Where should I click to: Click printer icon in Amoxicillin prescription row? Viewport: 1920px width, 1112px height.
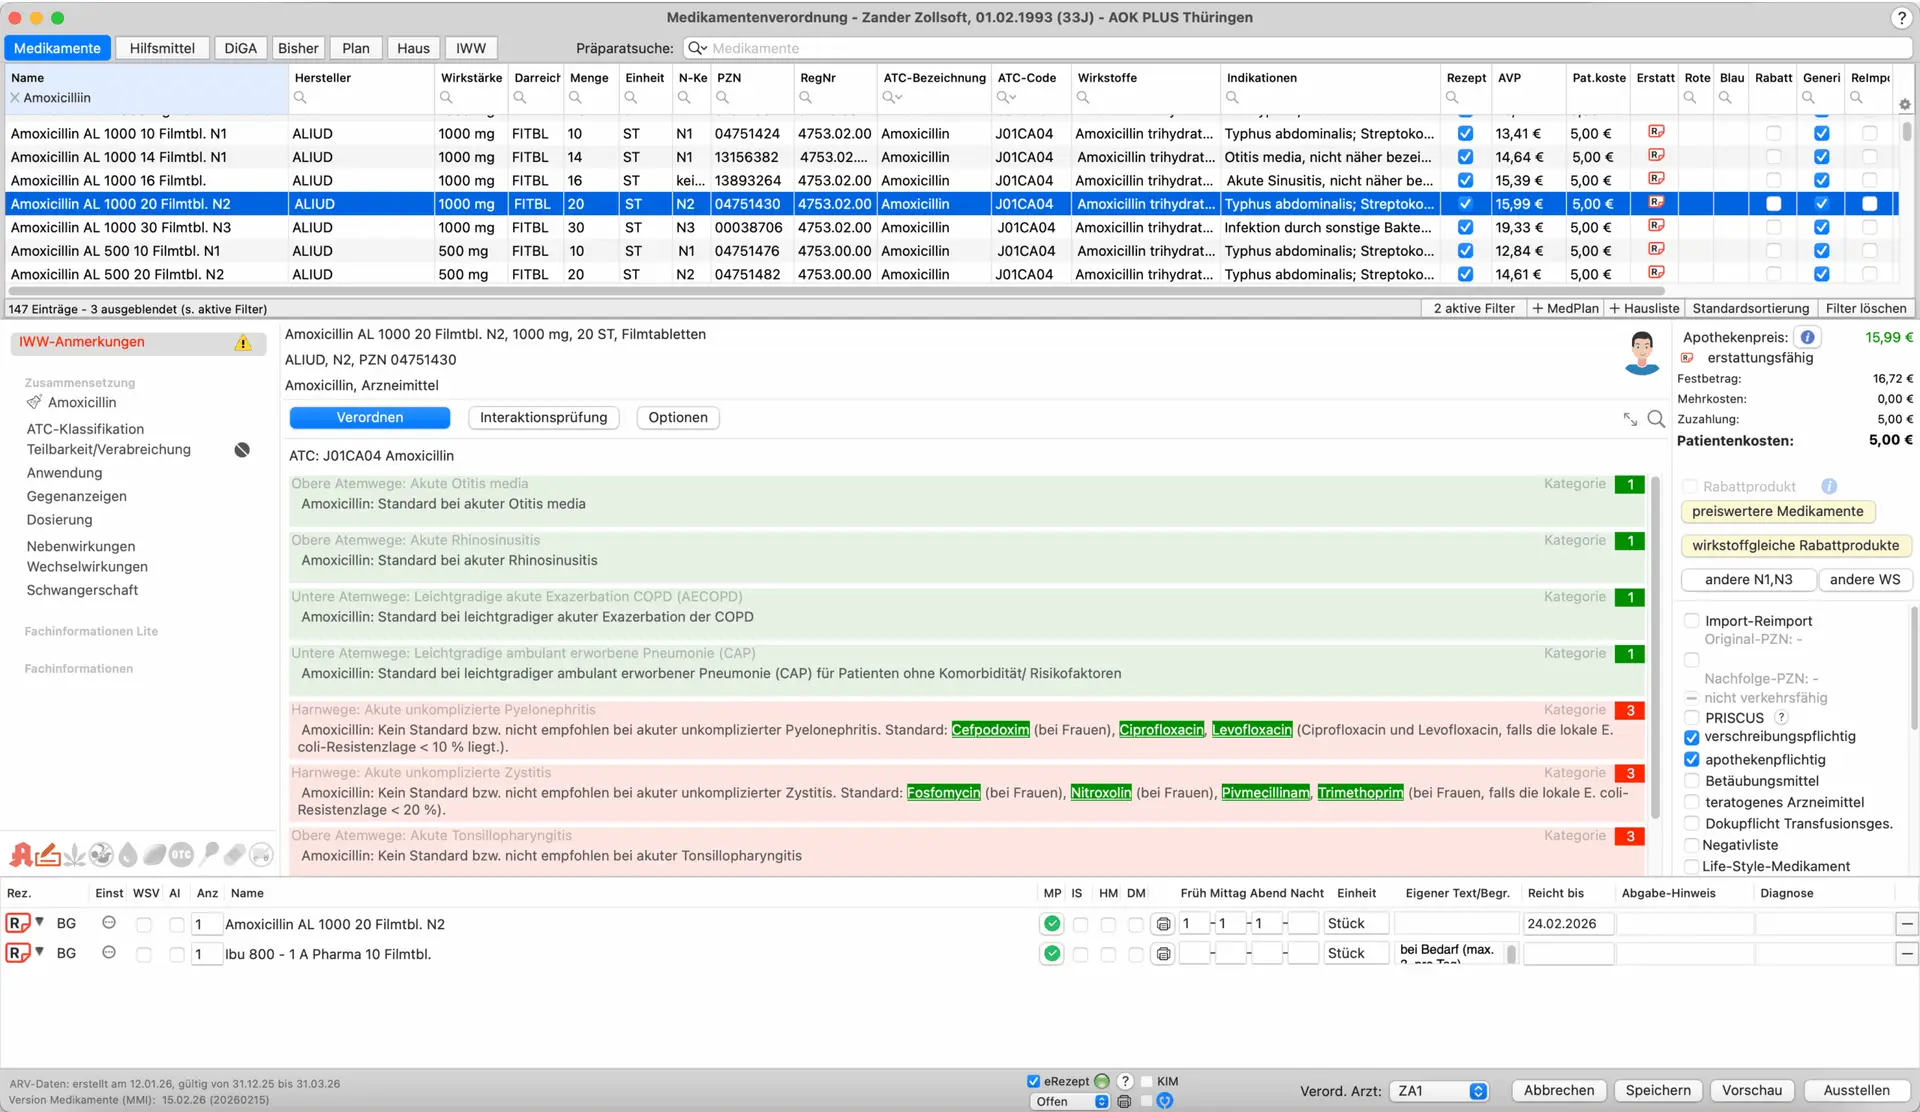pos(1163,925)
